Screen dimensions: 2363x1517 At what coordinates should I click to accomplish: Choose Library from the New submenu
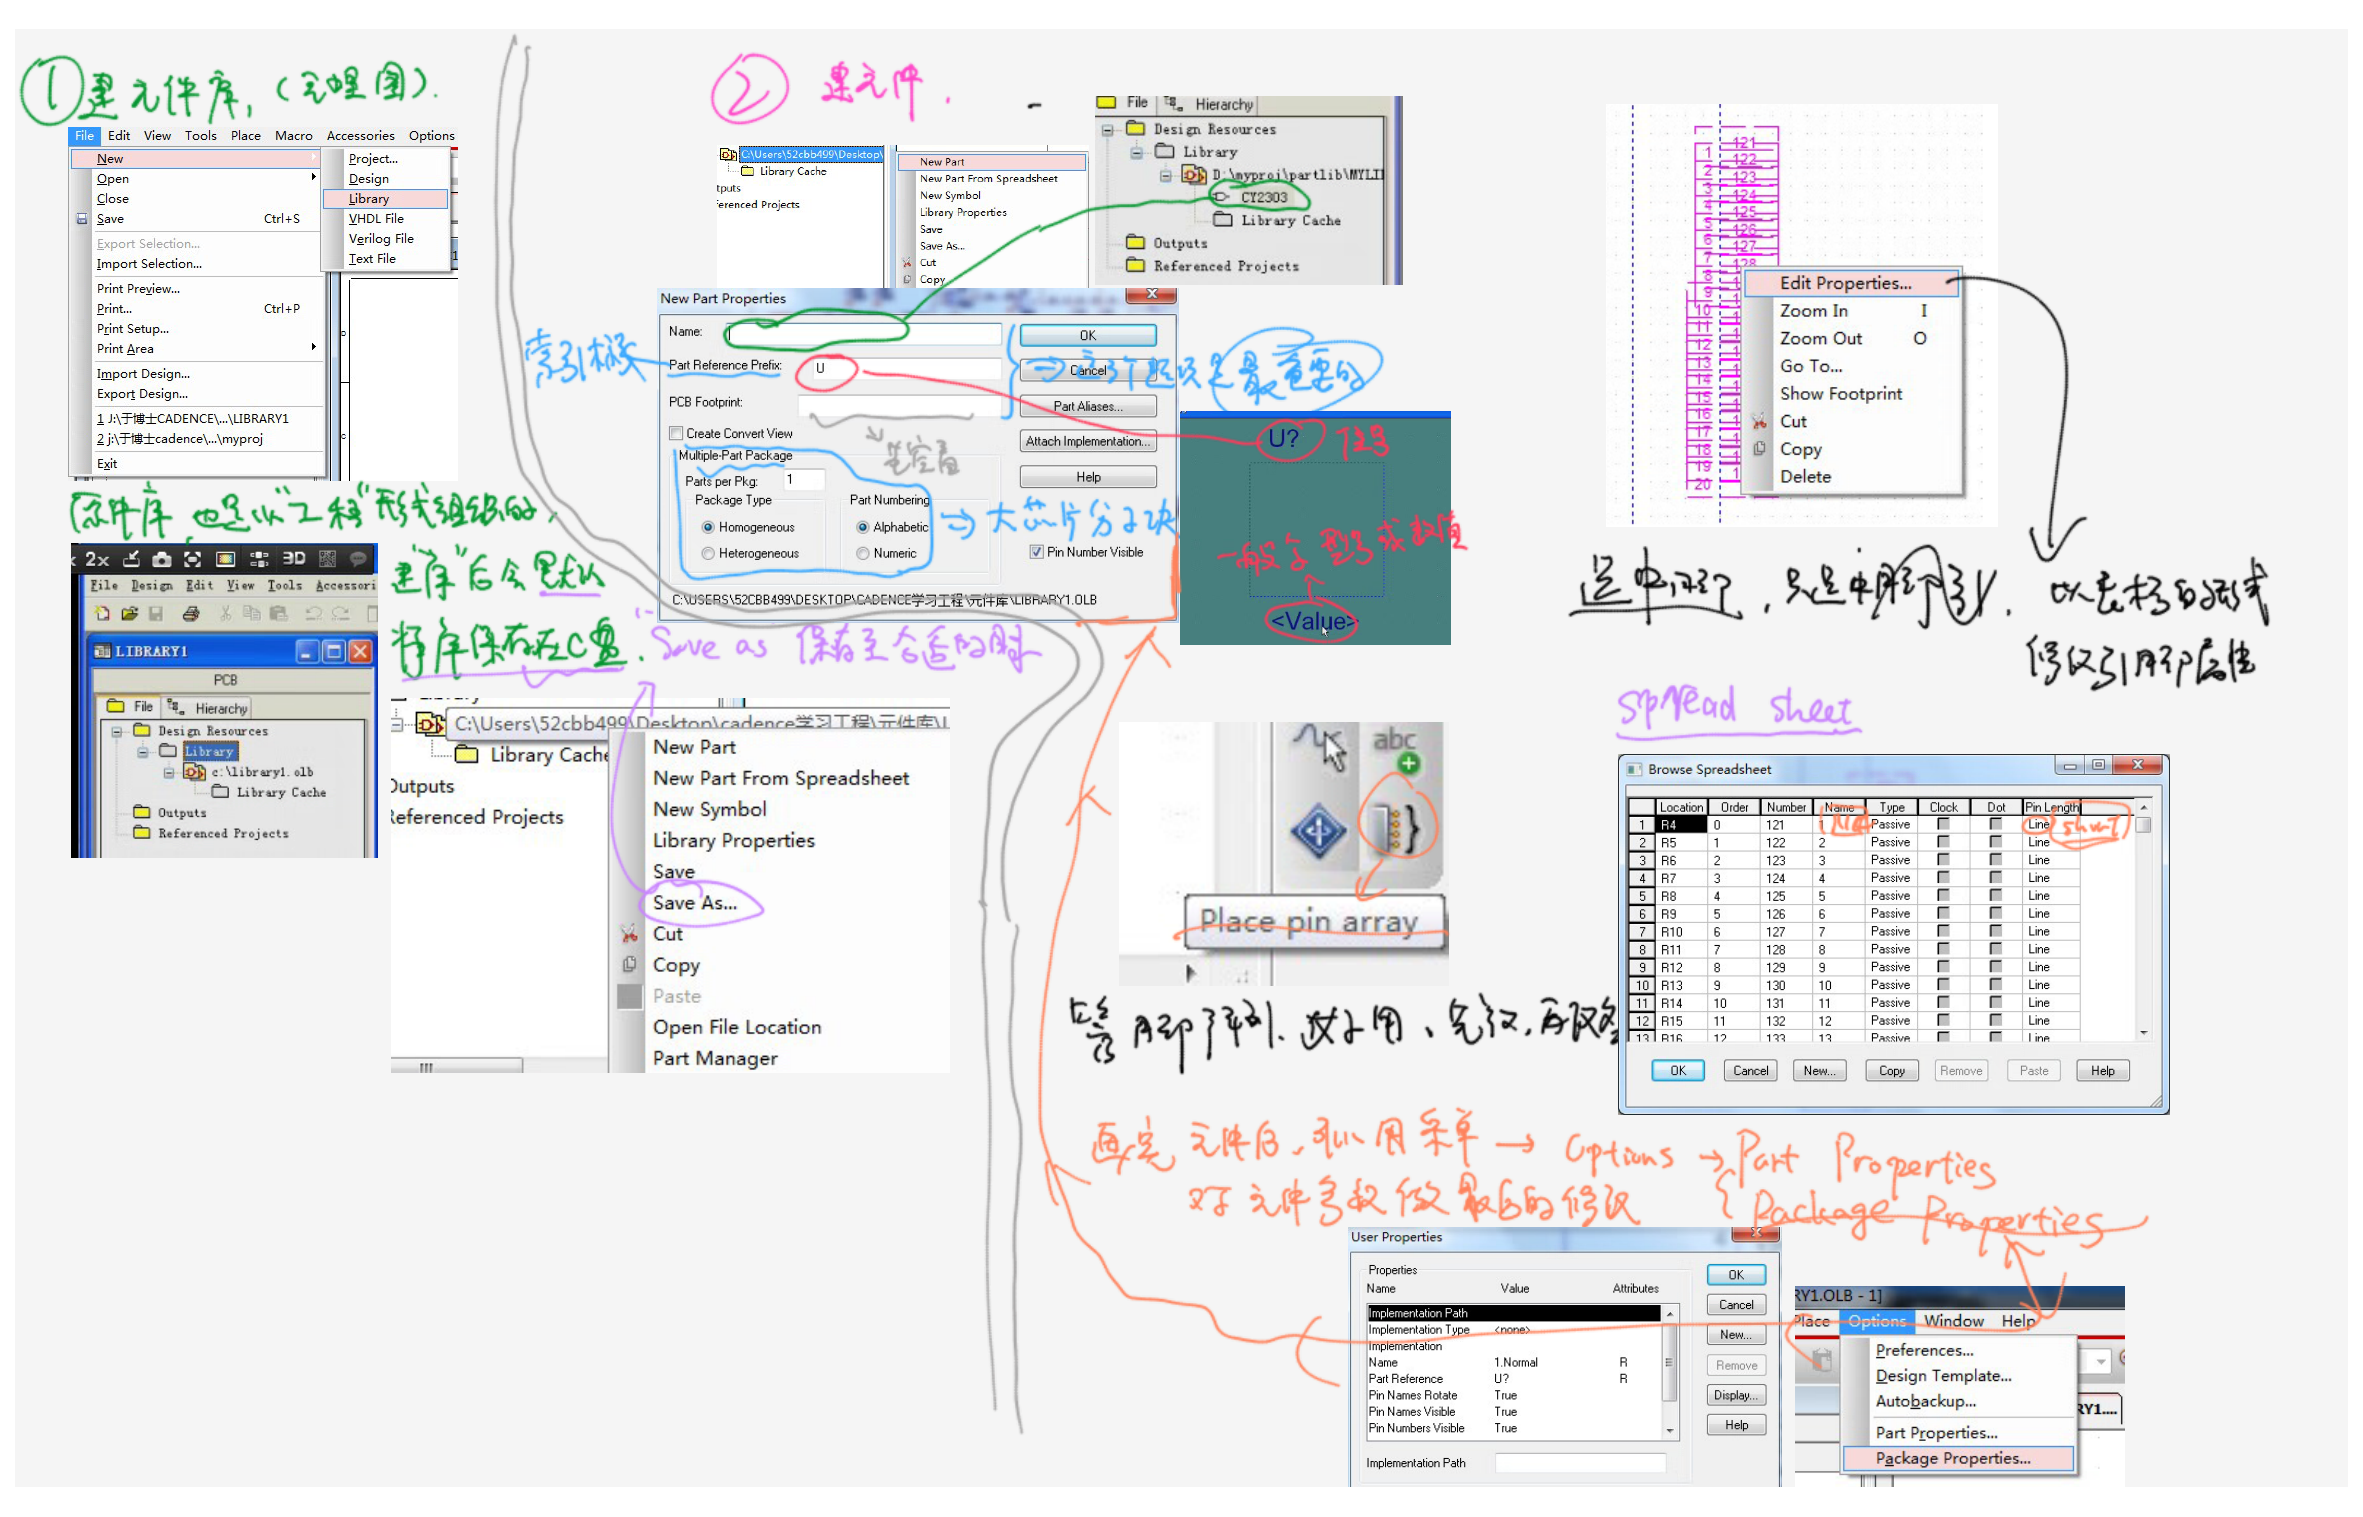pos(385,198)
